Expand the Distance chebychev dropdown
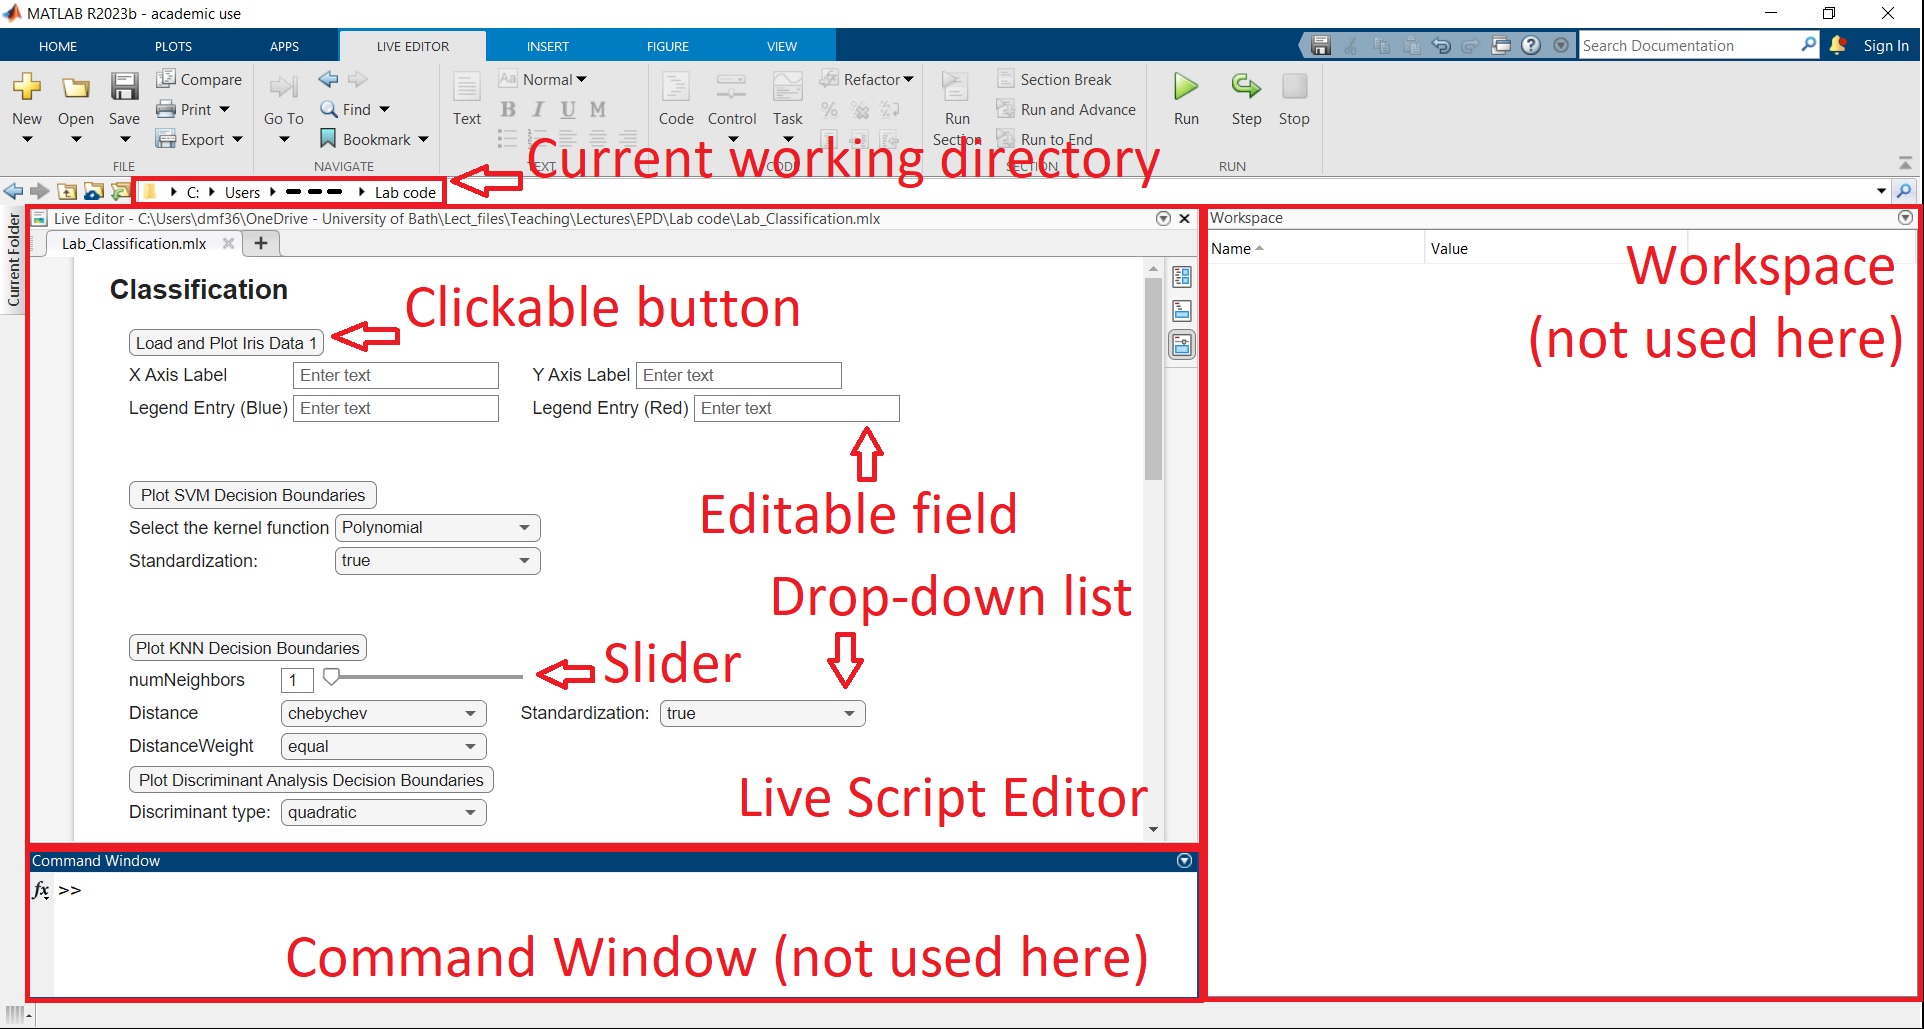The width and height of the screenshot is (1924, 1029). coord(383,714)
